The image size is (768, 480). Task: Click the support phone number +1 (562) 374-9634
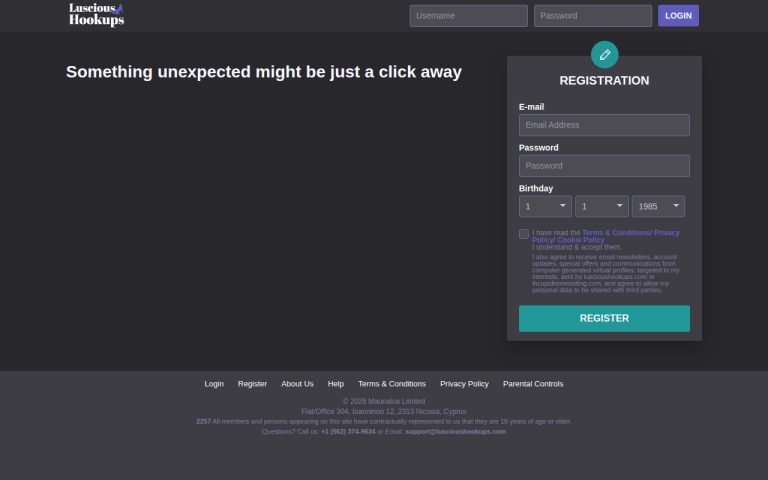click(348, 432)
